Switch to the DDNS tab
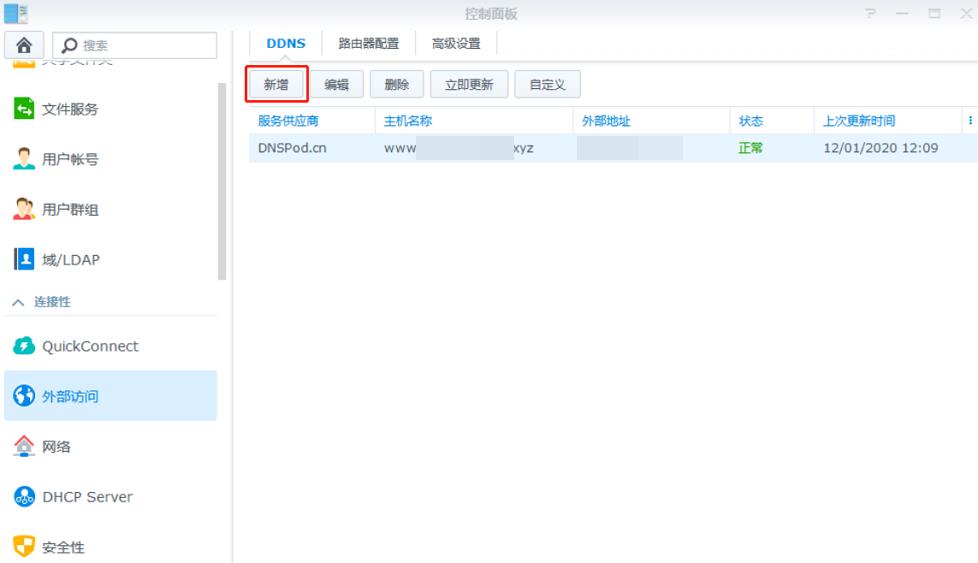The width and height of the screenshot is (978, 563). click(286, 44)
